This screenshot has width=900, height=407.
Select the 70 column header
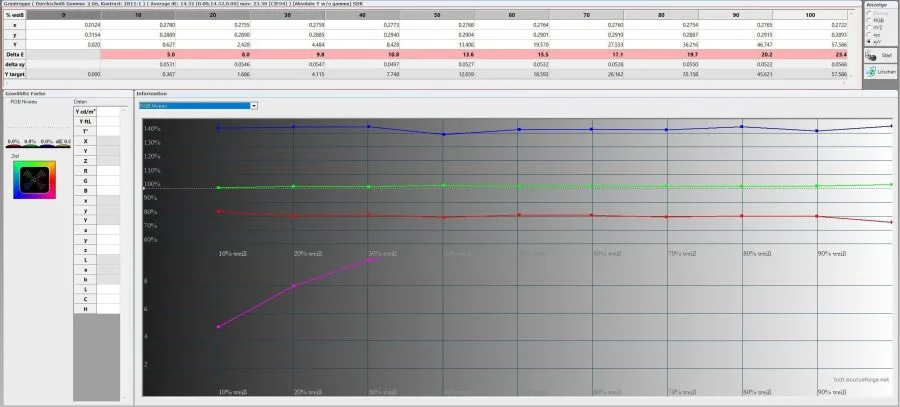click(587, 14)
